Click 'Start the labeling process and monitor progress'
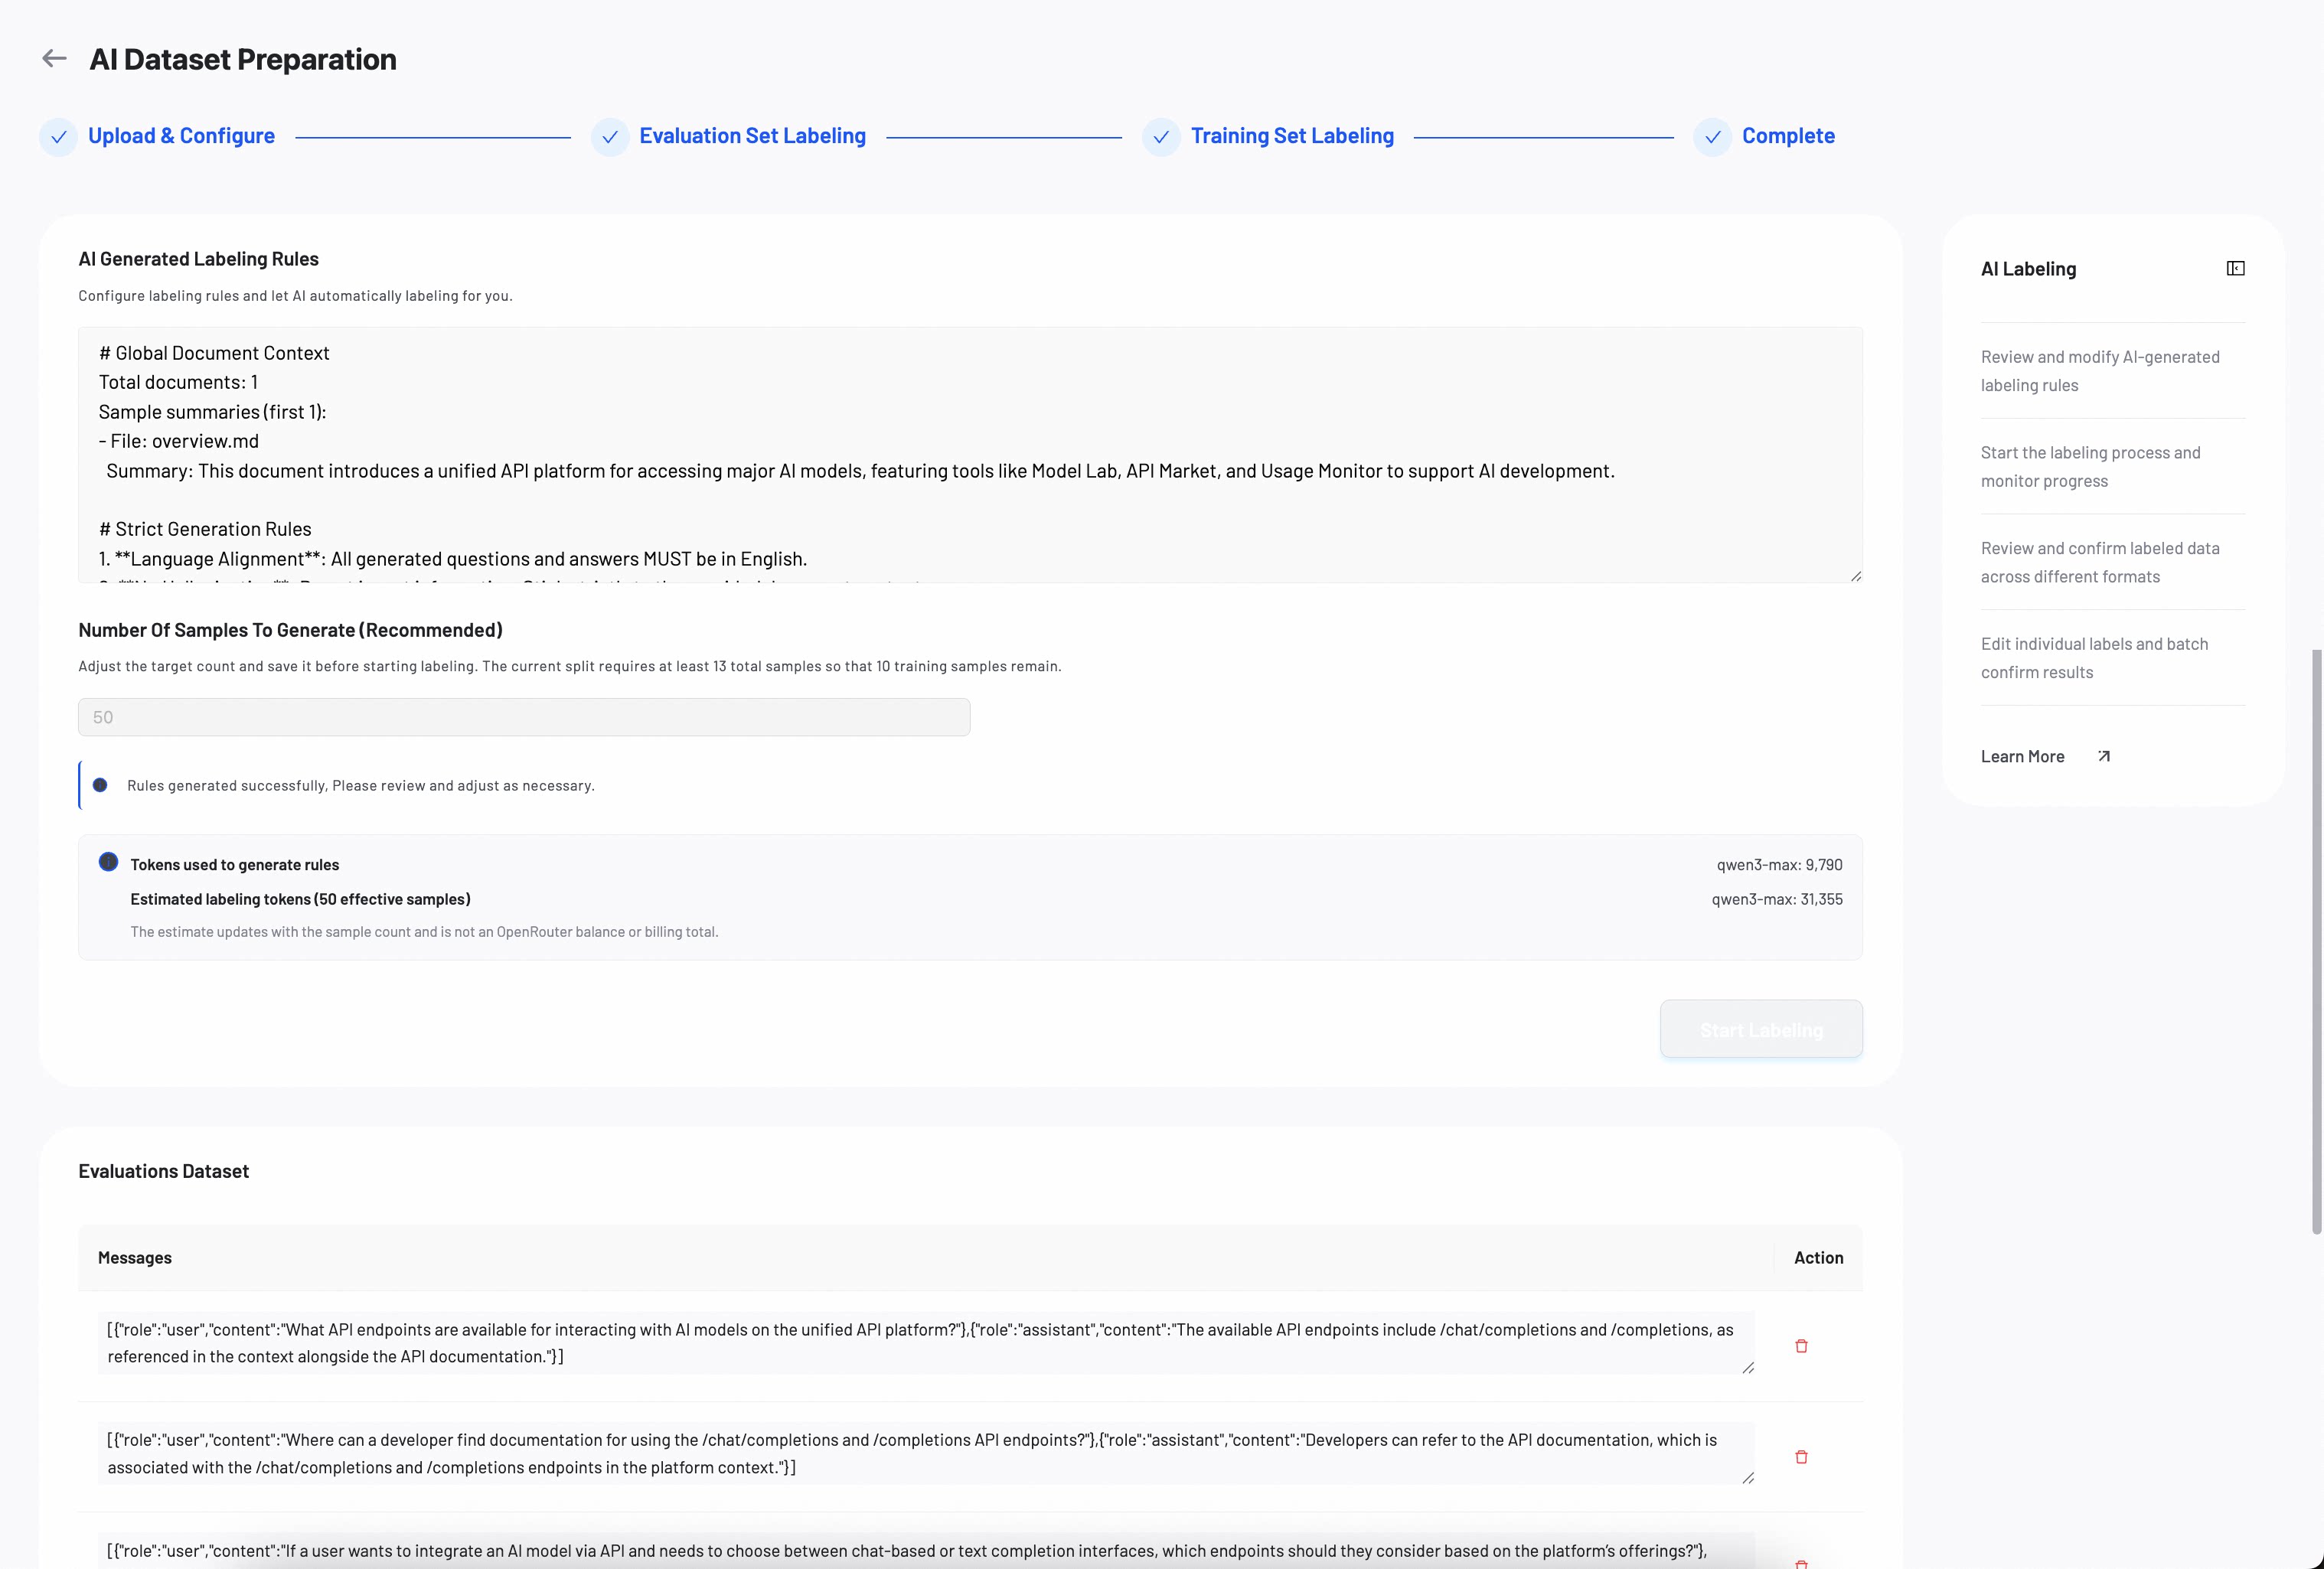This screenshot has width=2324, height=1569. 2091,467
